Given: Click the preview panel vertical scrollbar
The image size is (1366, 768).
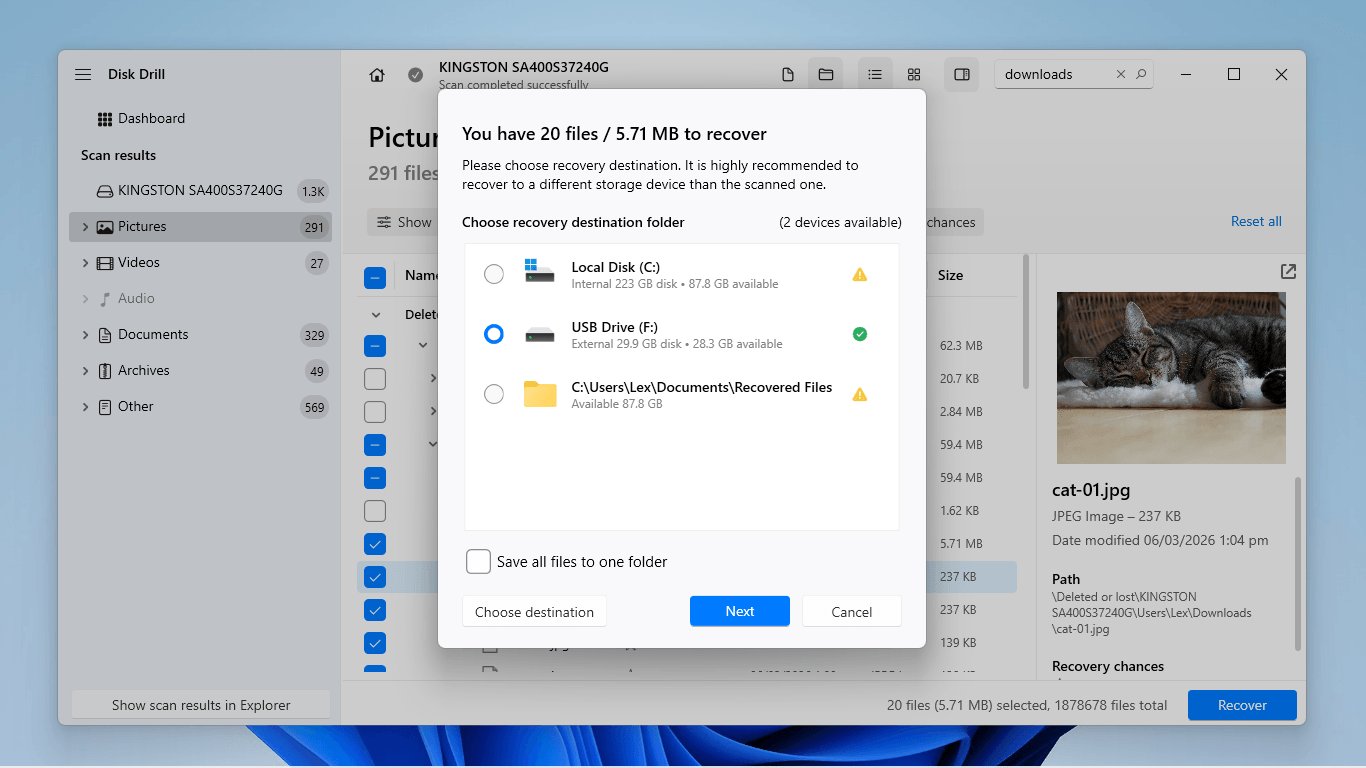Looking at the screenshot, I should click(x=1298, y=564).
